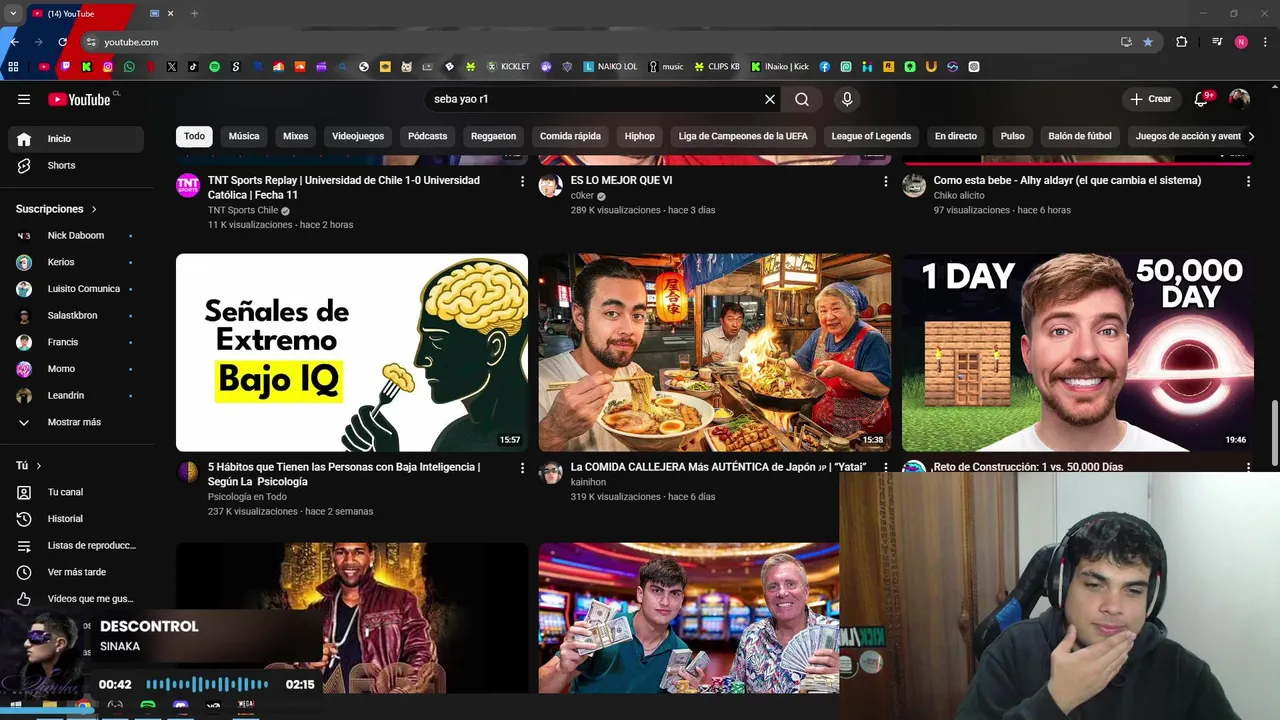Open options for TNT Sports Replay video

pos(522,181)
